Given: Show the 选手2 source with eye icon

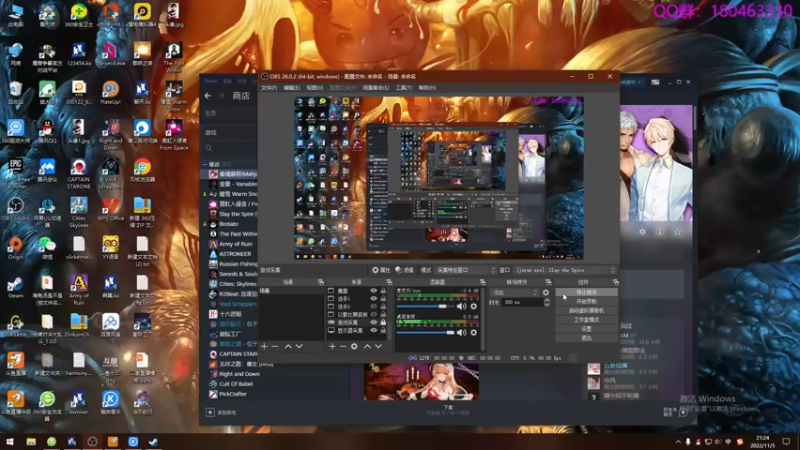Looking at the screenshot, I should (373, 307).
